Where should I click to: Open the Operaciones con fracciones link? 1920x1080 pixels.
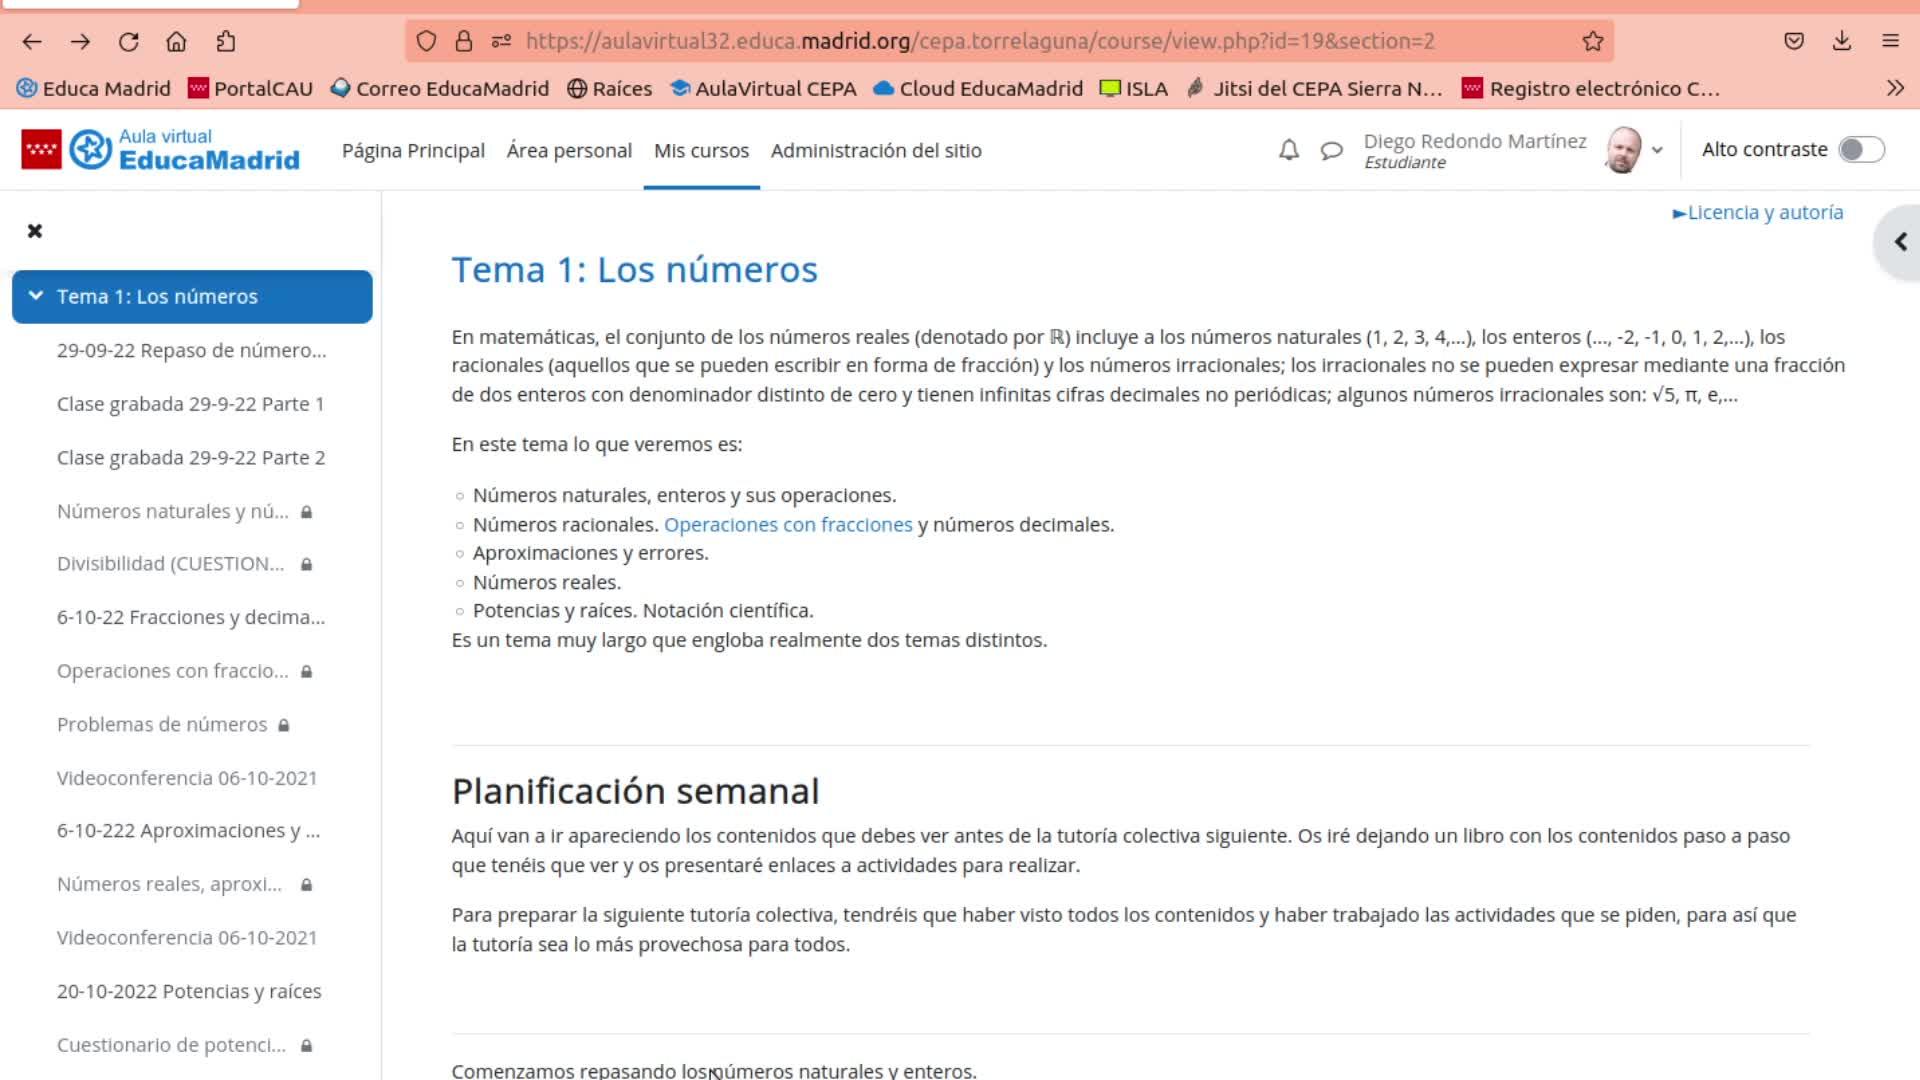788,524
